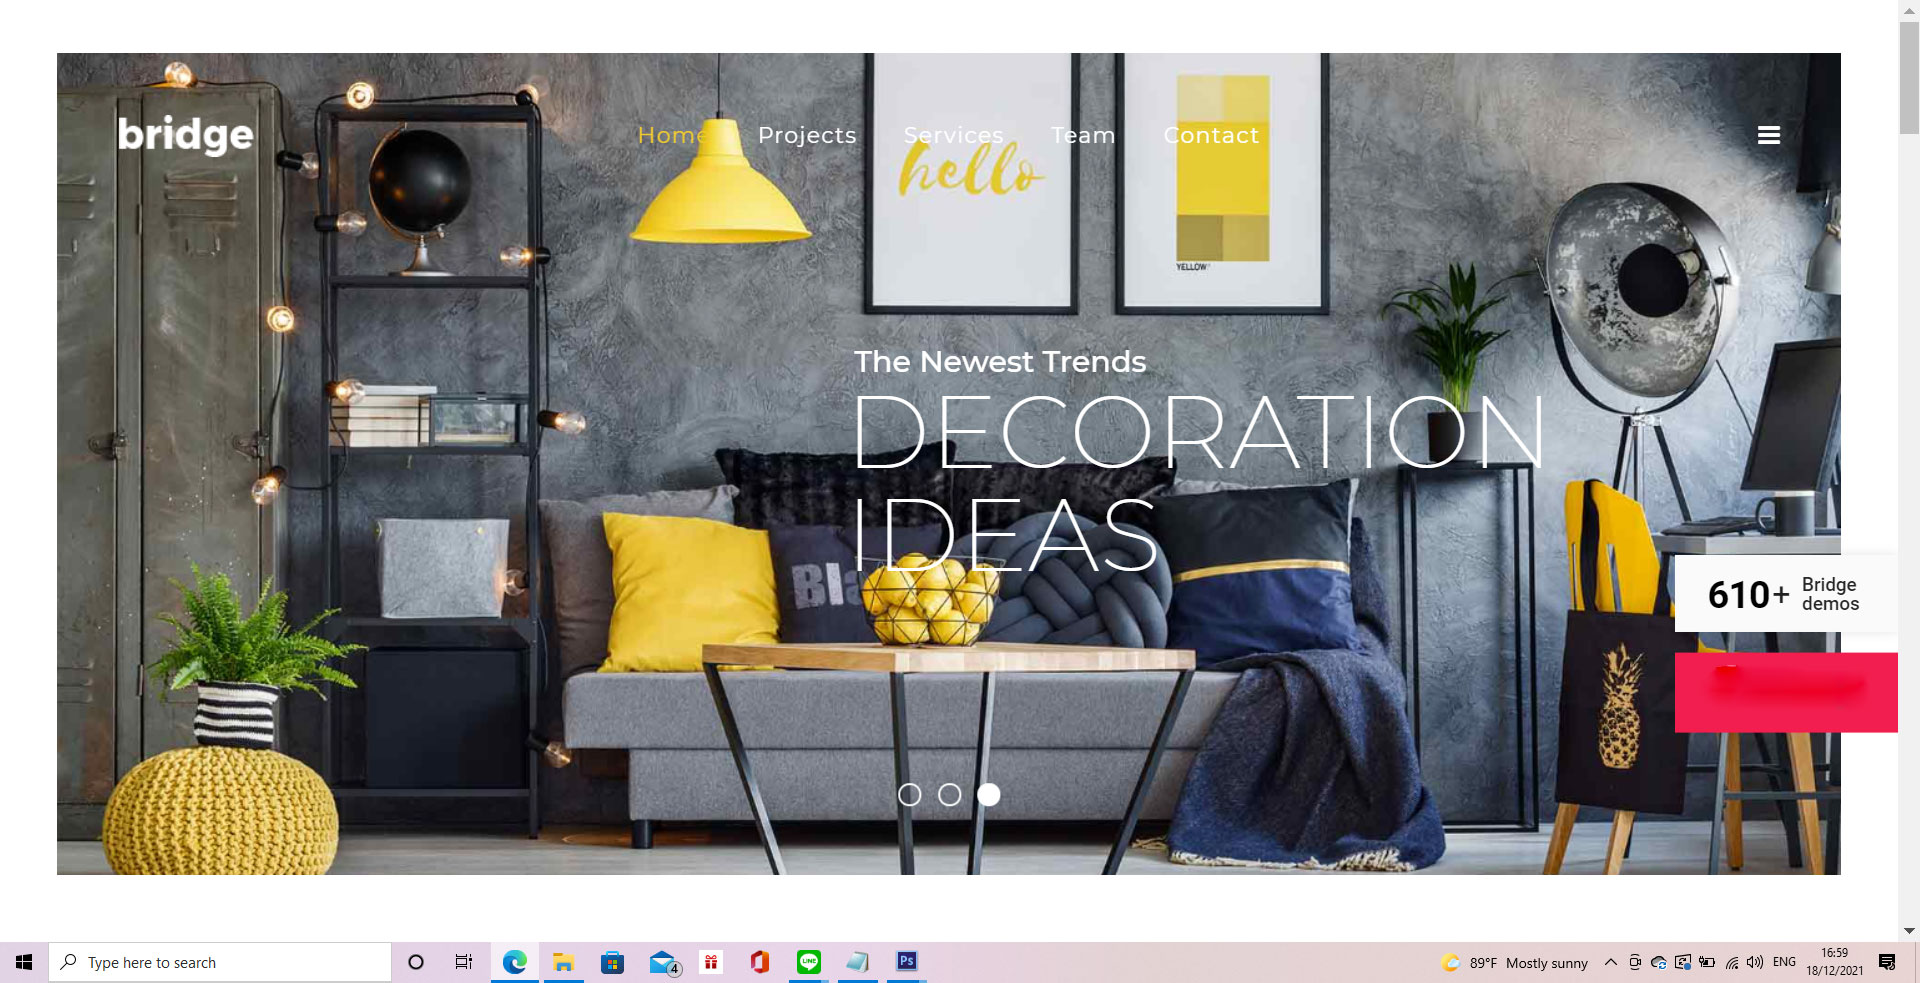
Task: Open the Projects menu item
Action: click(807, 135)
